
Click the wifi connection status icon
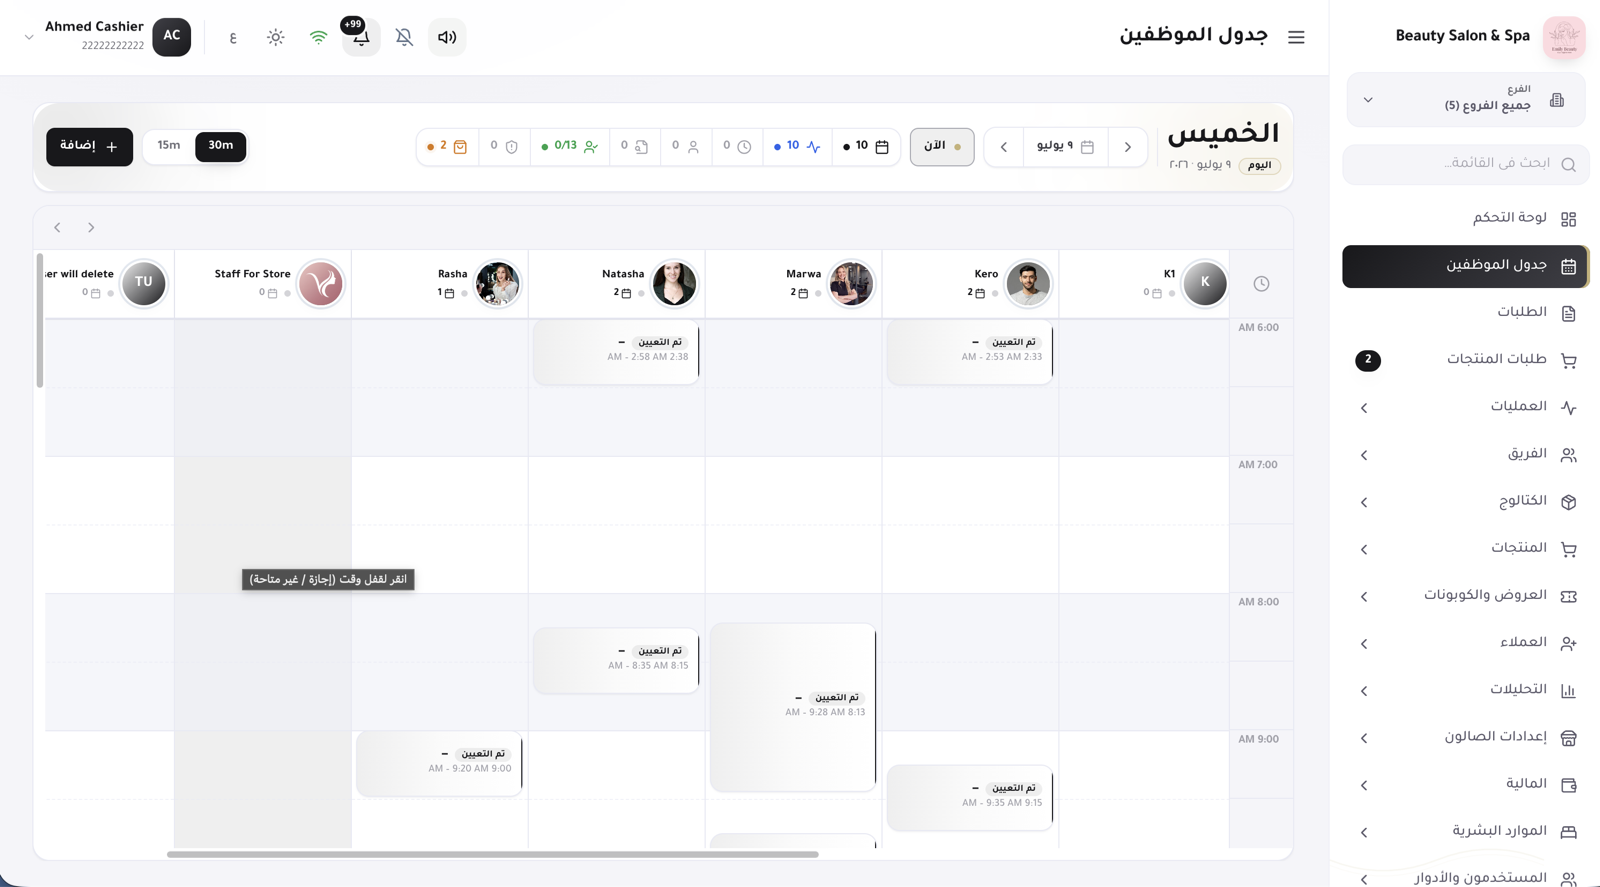[x=318, y=37]
